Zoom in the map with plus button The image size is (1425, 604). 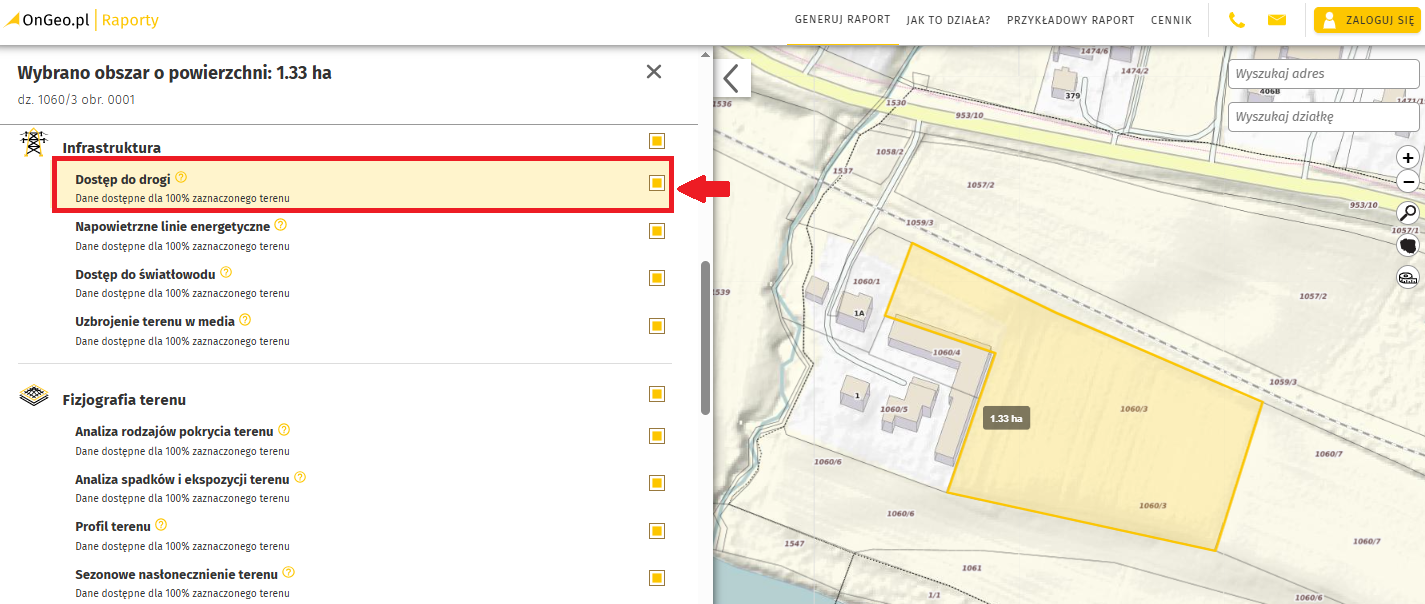1408,158
